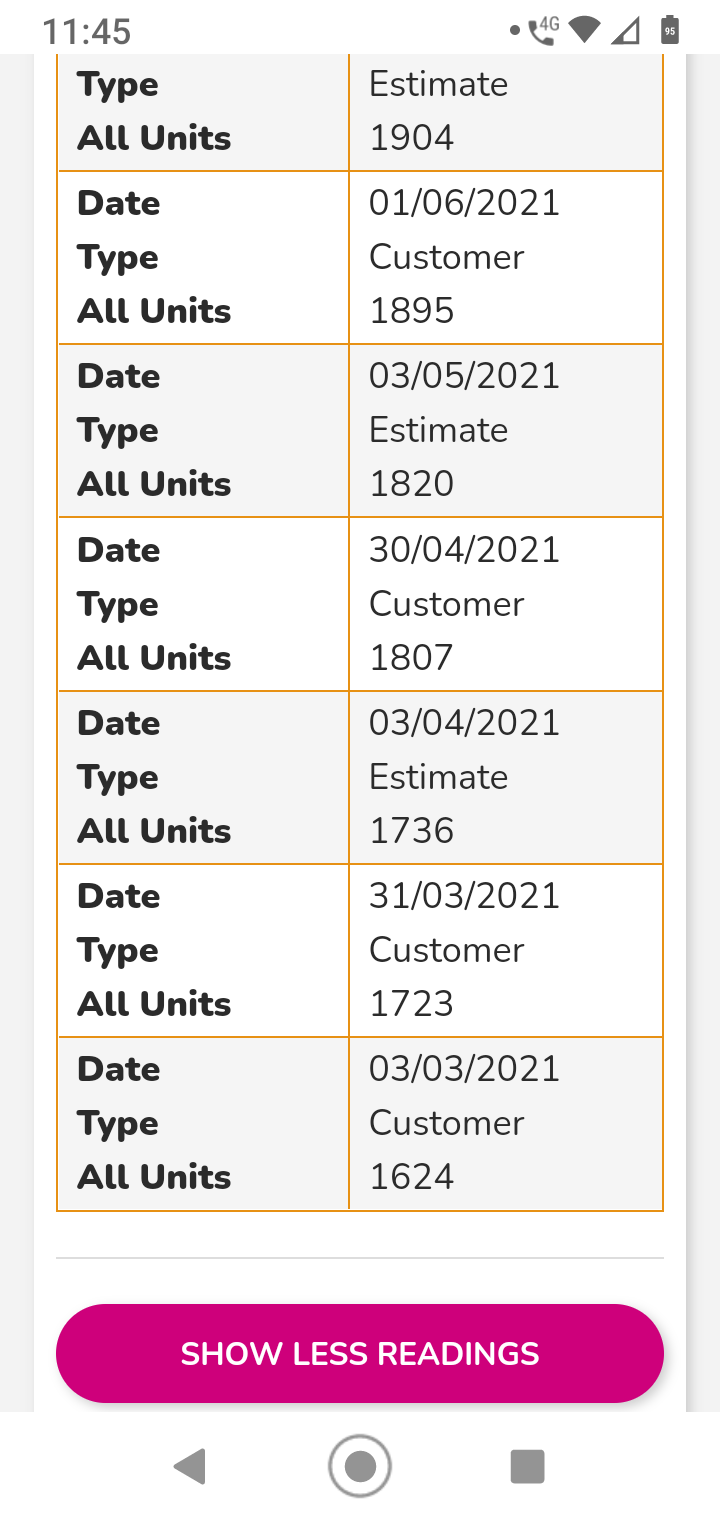The height and width of the screenshot is (1520, 720).
Task: Tap the 1820 units reading value
Action: pos(412,484)
